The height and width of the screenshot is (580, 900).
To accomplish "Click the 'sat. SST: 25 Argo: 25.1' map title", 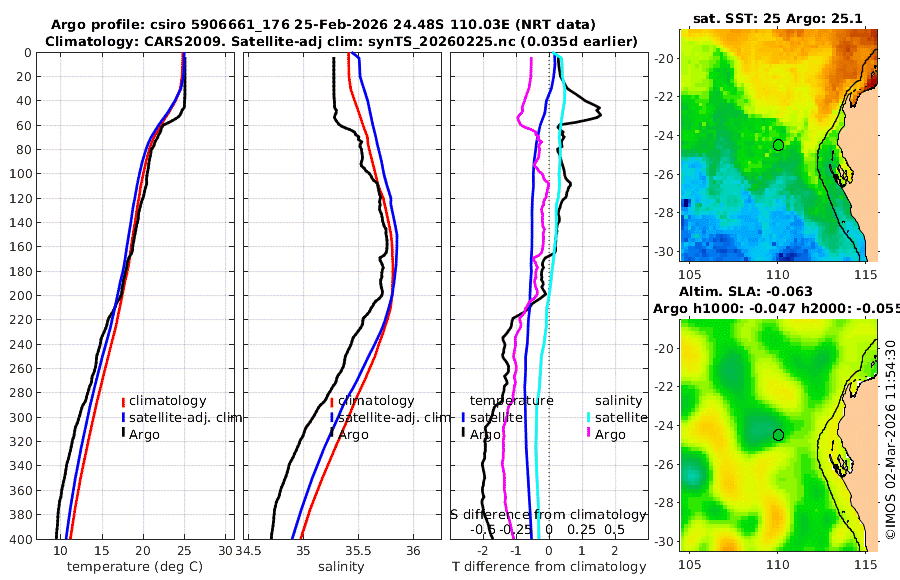I will (x=778, y=18).
